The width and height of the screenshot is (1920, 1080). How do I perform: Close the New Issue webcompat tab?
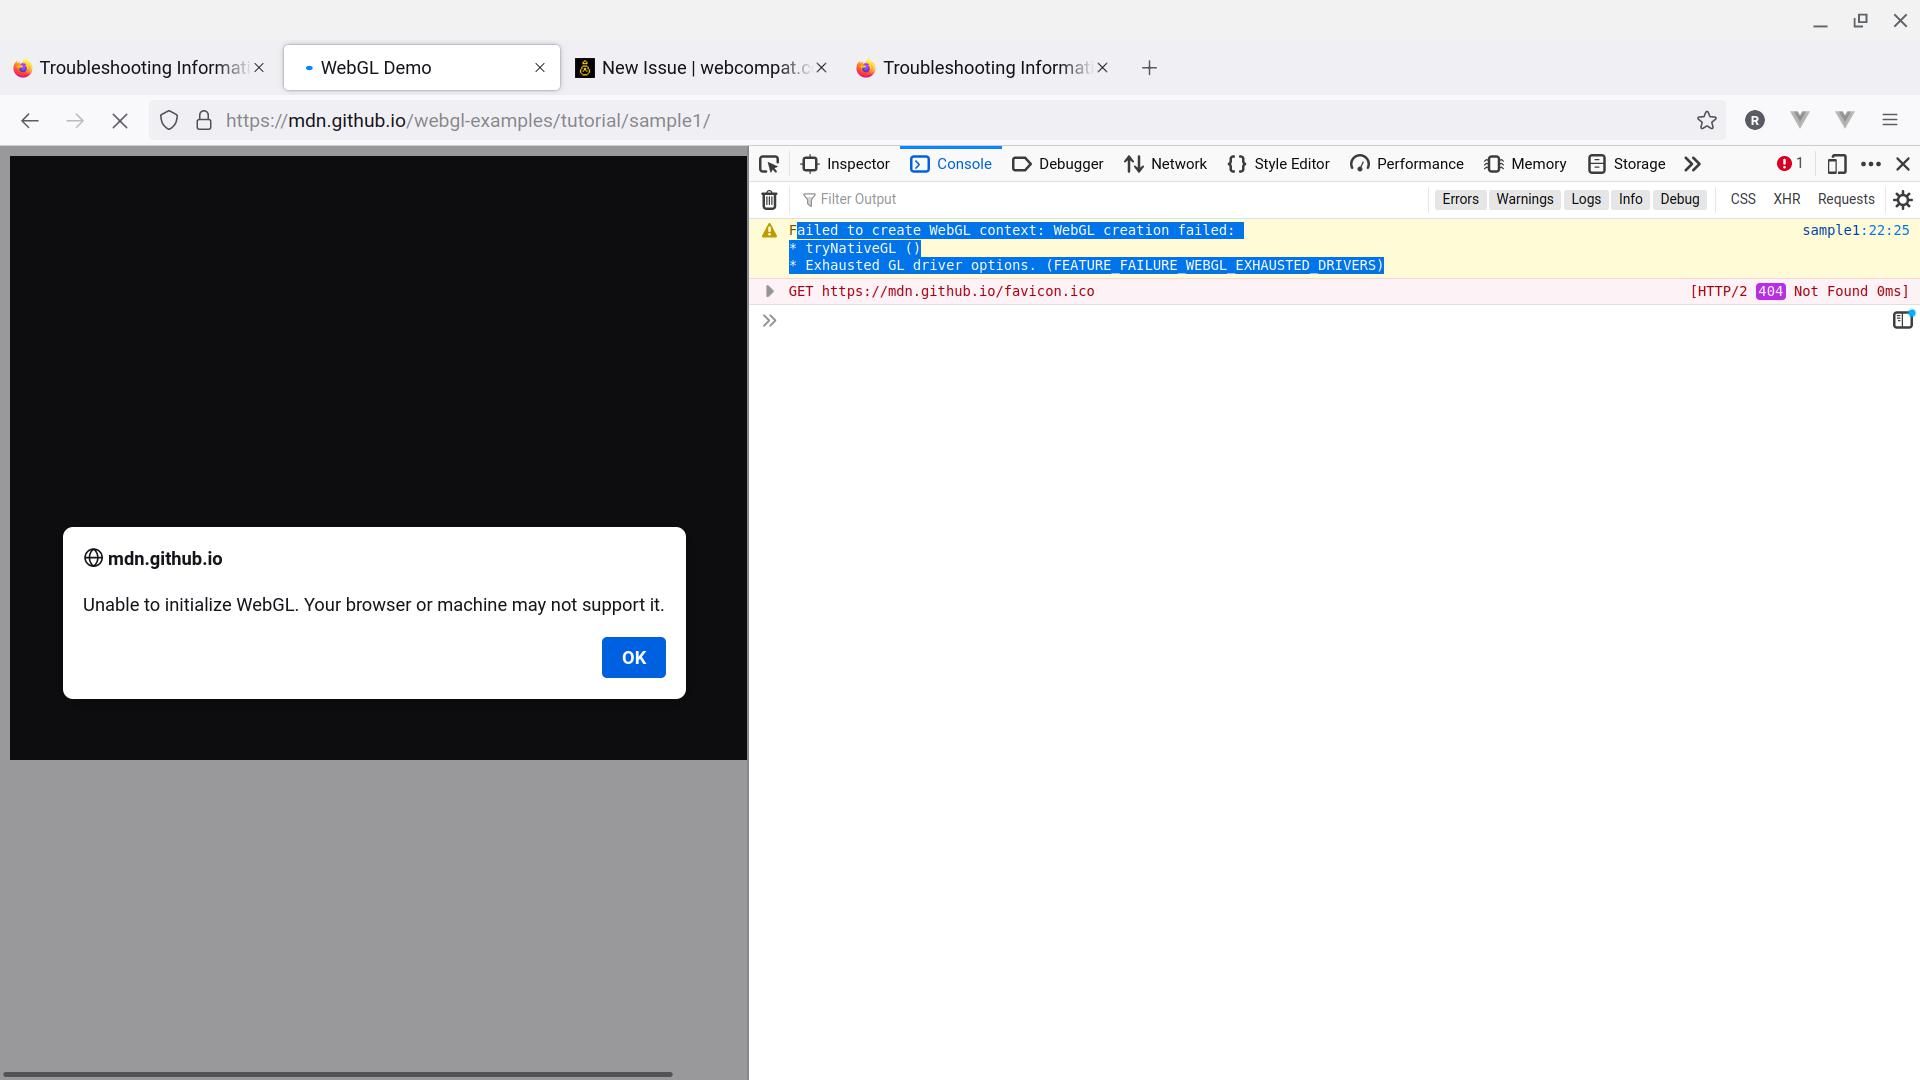[822, 68]
